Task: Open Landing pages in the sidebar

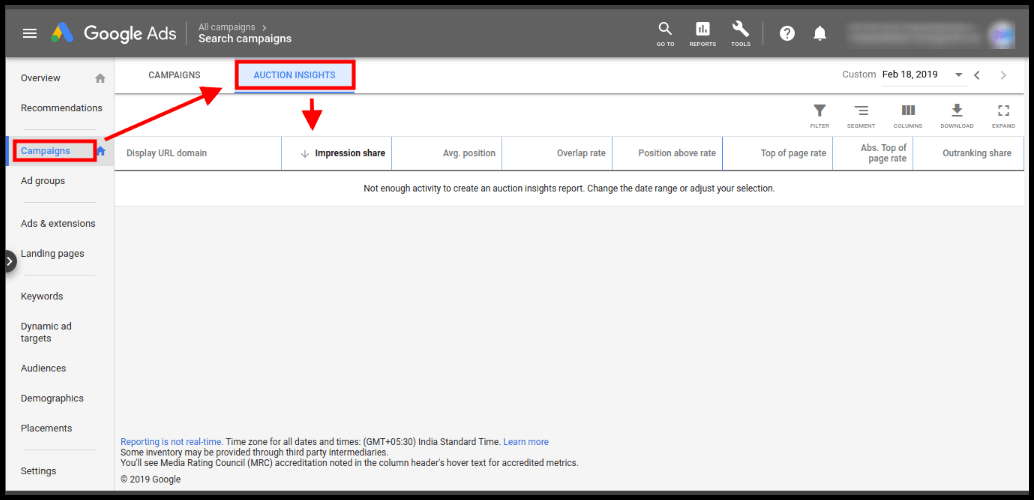Action: (53, 253)
